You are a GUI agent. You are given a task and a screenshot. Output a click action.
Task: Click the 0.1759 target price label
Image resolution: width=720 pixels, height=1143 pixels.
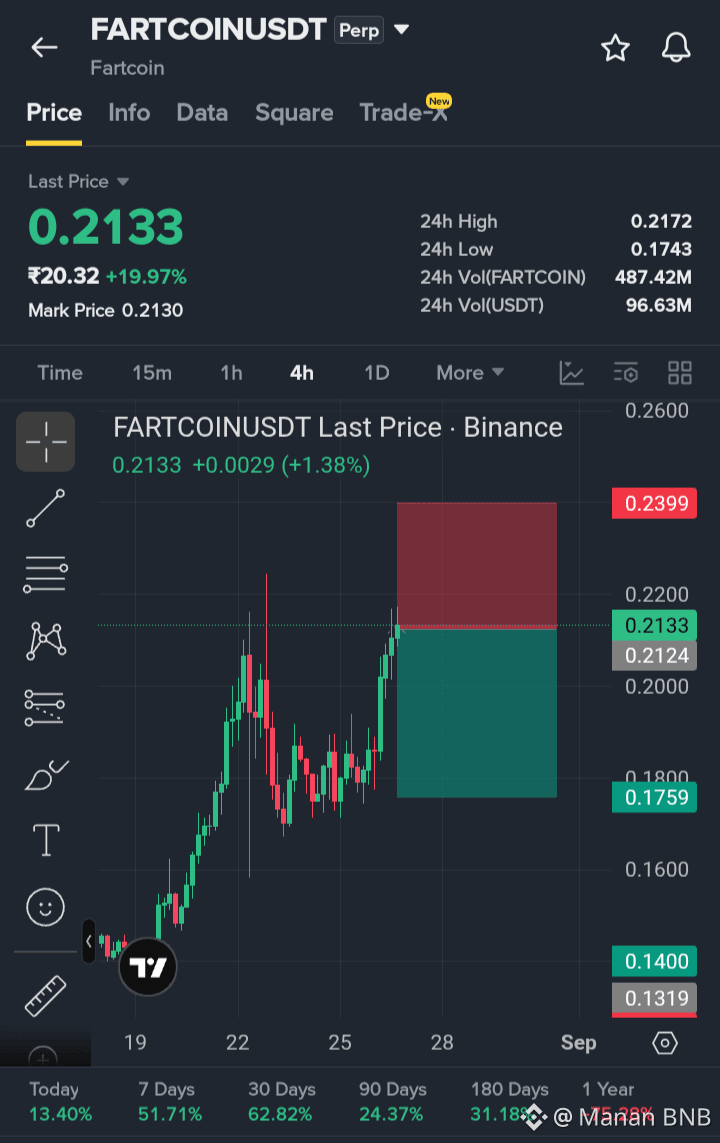[654, 797]
